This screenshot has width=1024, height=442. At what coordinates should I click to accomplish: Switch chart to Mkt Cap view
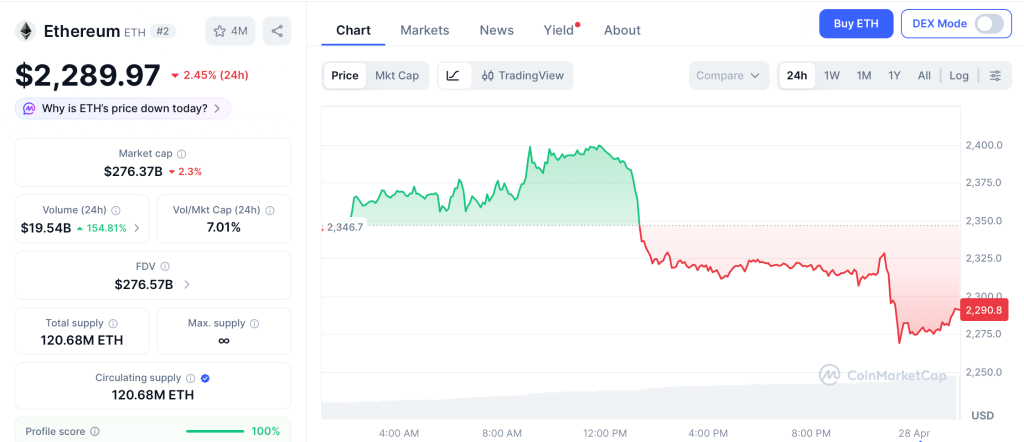(397, 75)
